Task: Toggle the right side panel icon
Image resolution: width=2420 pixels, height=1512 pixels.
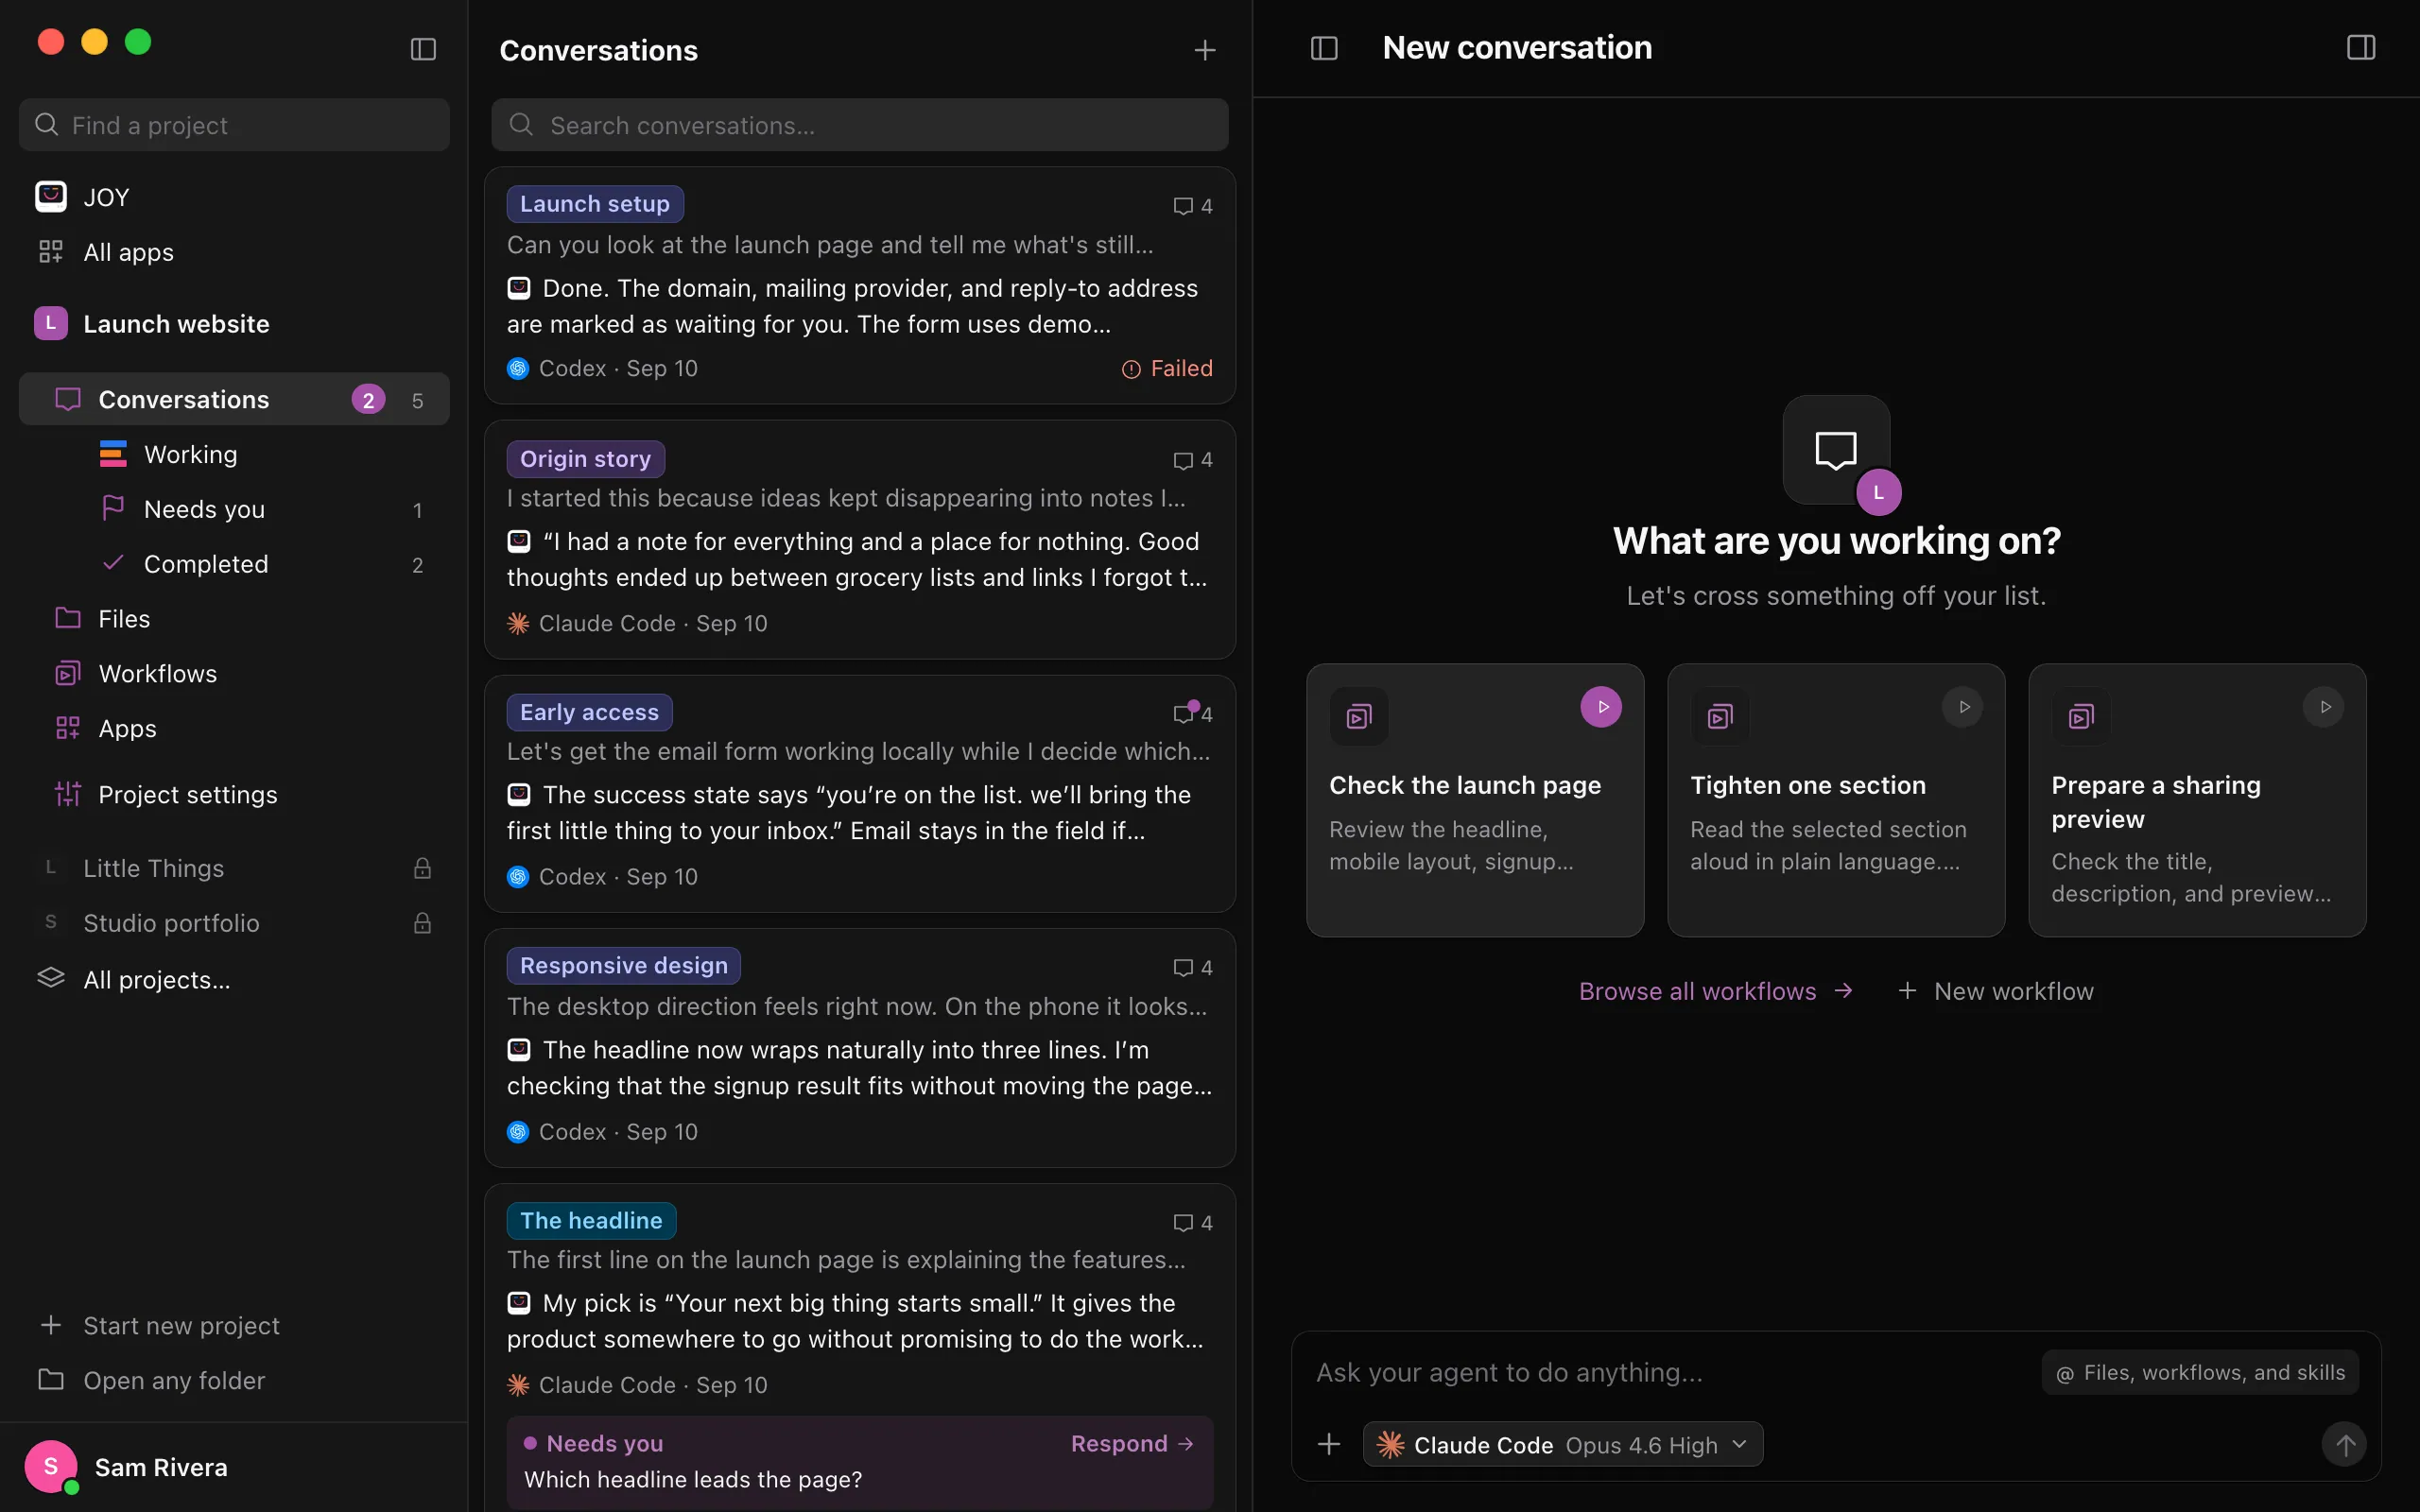Action: tap(2361, 48)
